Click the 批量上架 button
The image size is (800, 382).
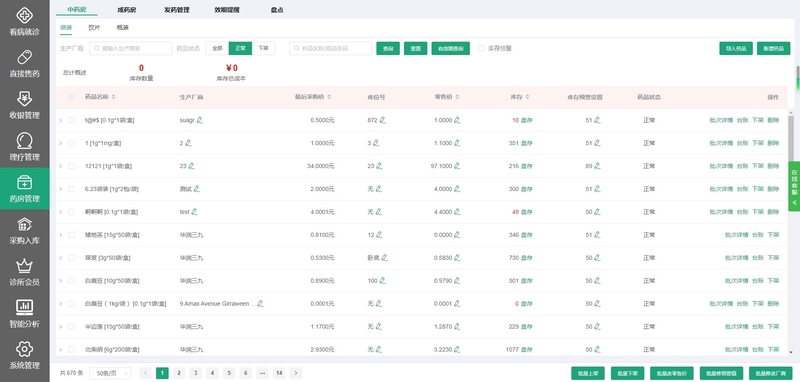point(588,373)
